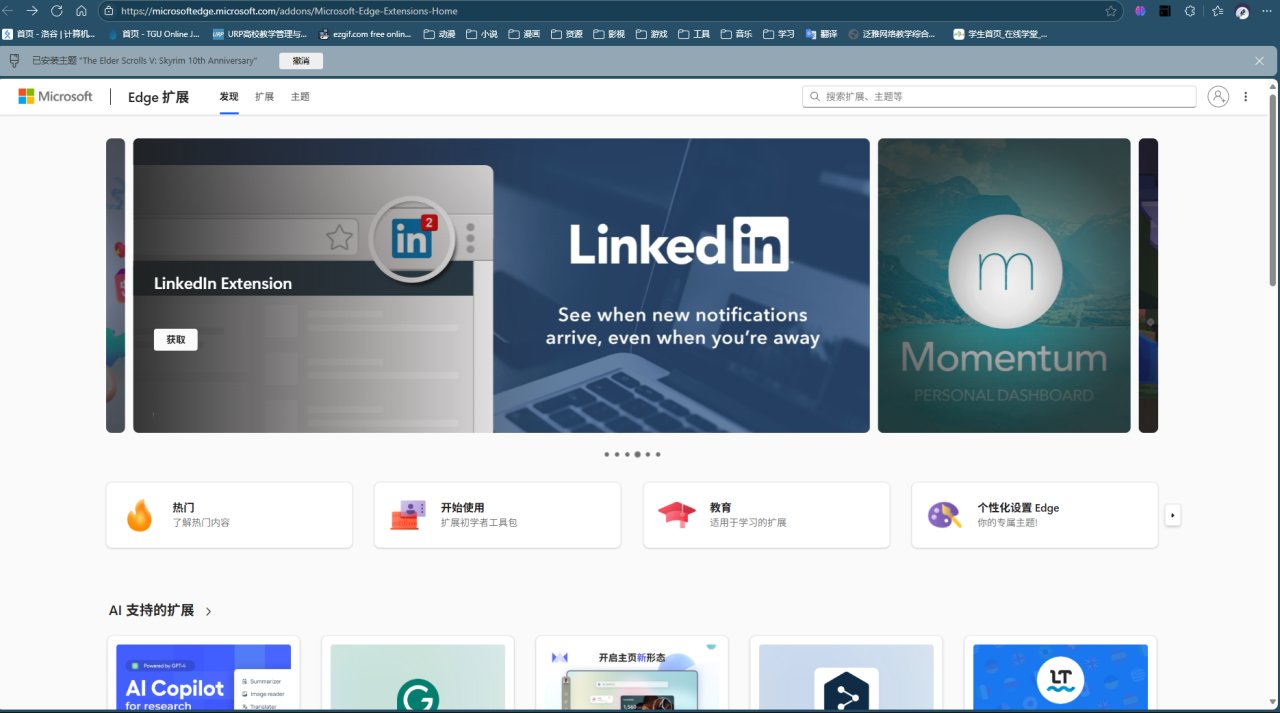The width and height of the screenshot is (1280, 713).
Task: Open the 教育 category card
Action: (766, 515)
